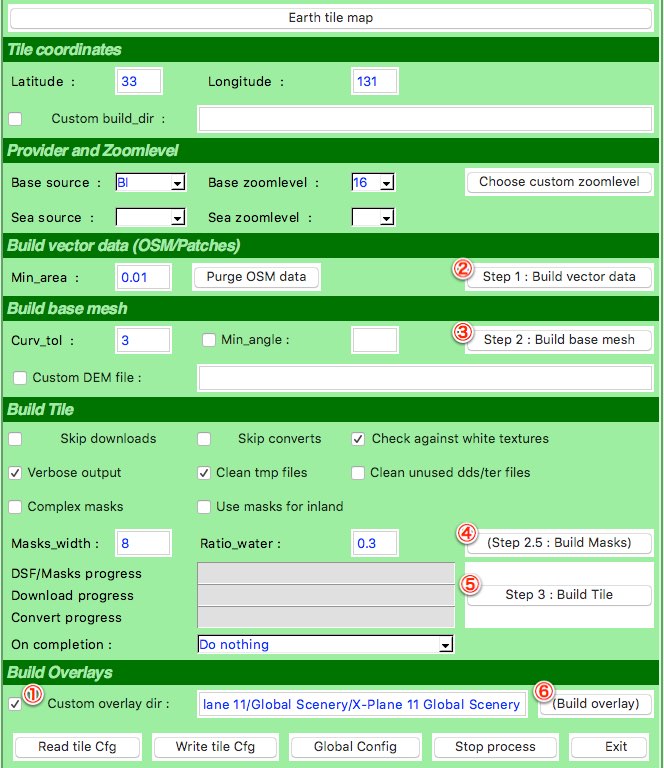Click the Latitude input field
Image resolution: width=664 pixels, height=768 pixels.
pyautogui.click(x=139, y=82)
